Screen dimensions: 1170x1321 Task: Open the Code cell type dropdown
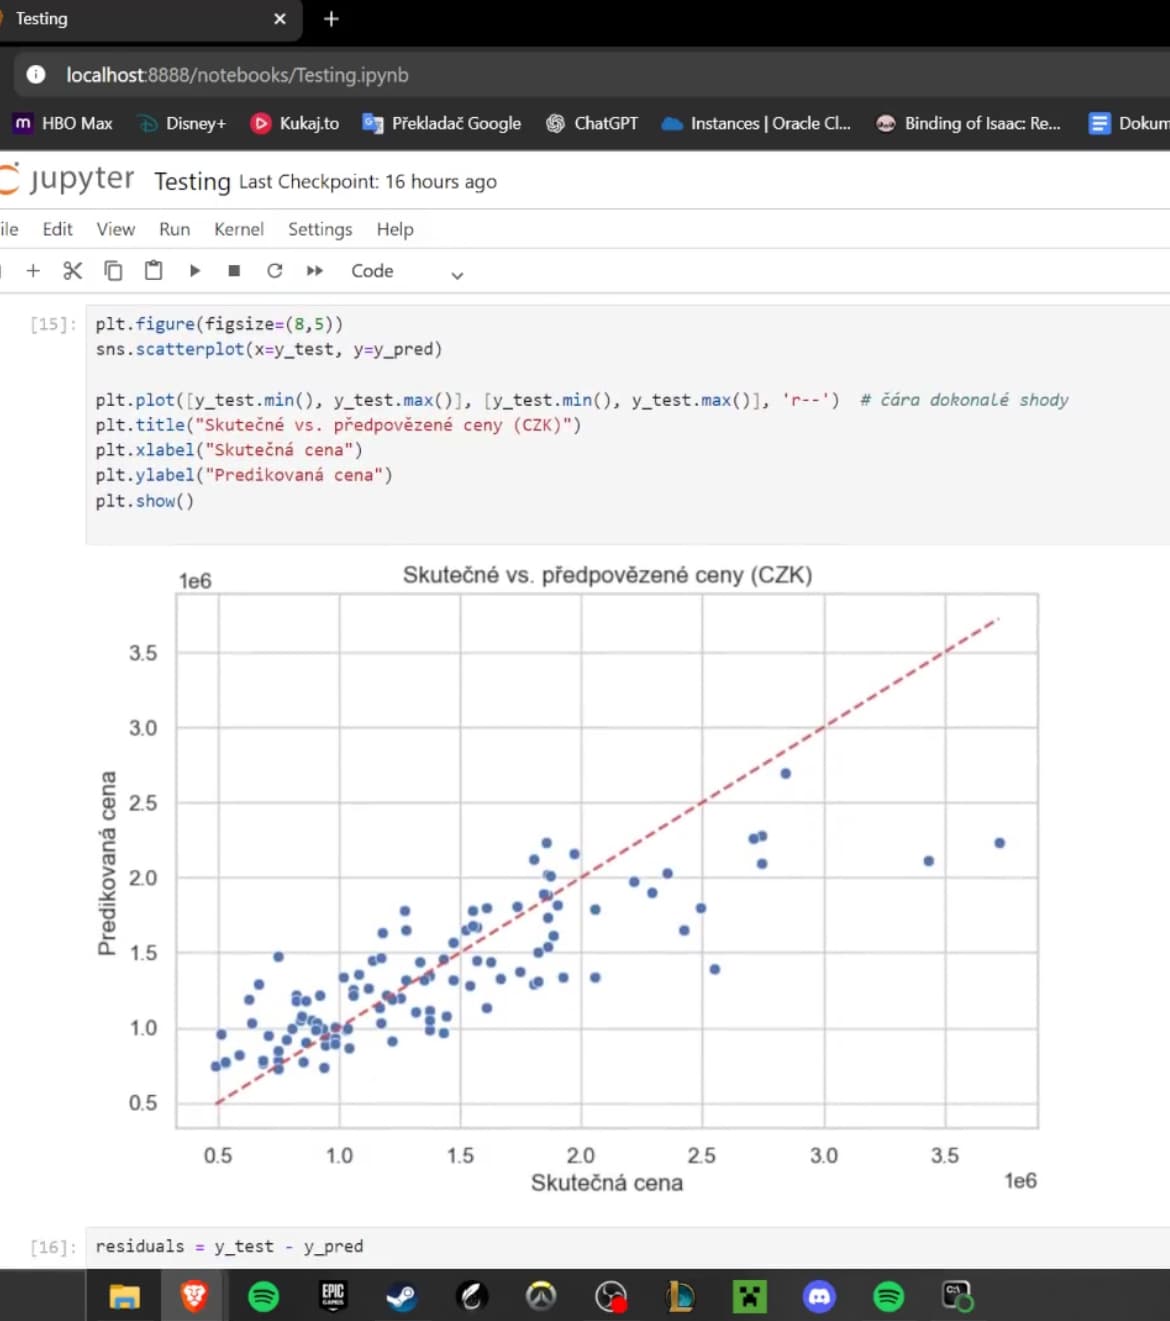(407, 272)
